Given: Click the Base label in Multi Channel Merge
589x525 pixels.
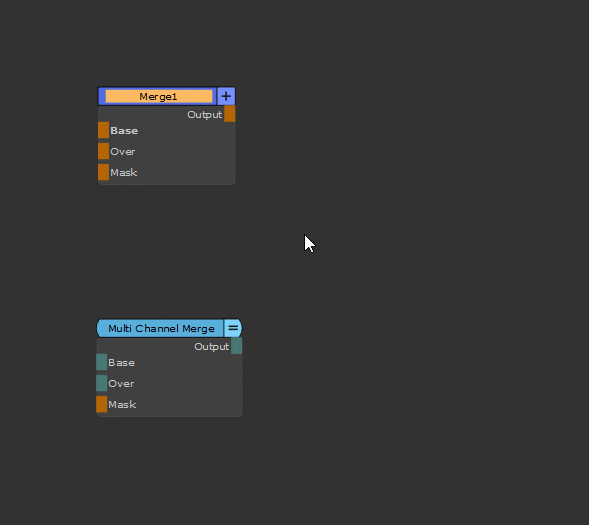Looking at the screenshot, I should (121, 363).
